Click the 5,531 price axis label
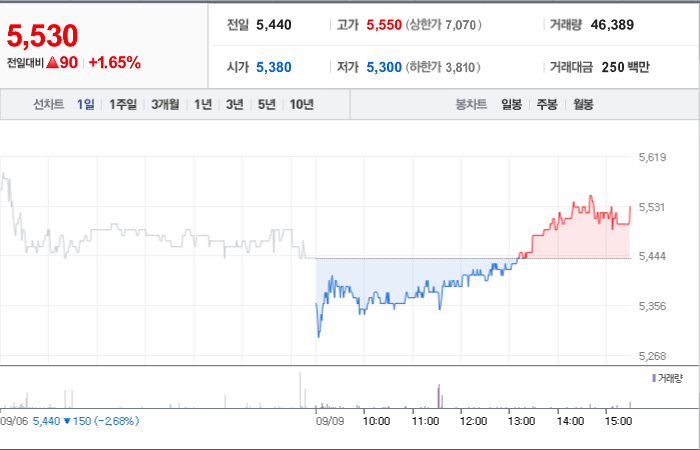Viewport: 700px width, 450px height. 652,207
